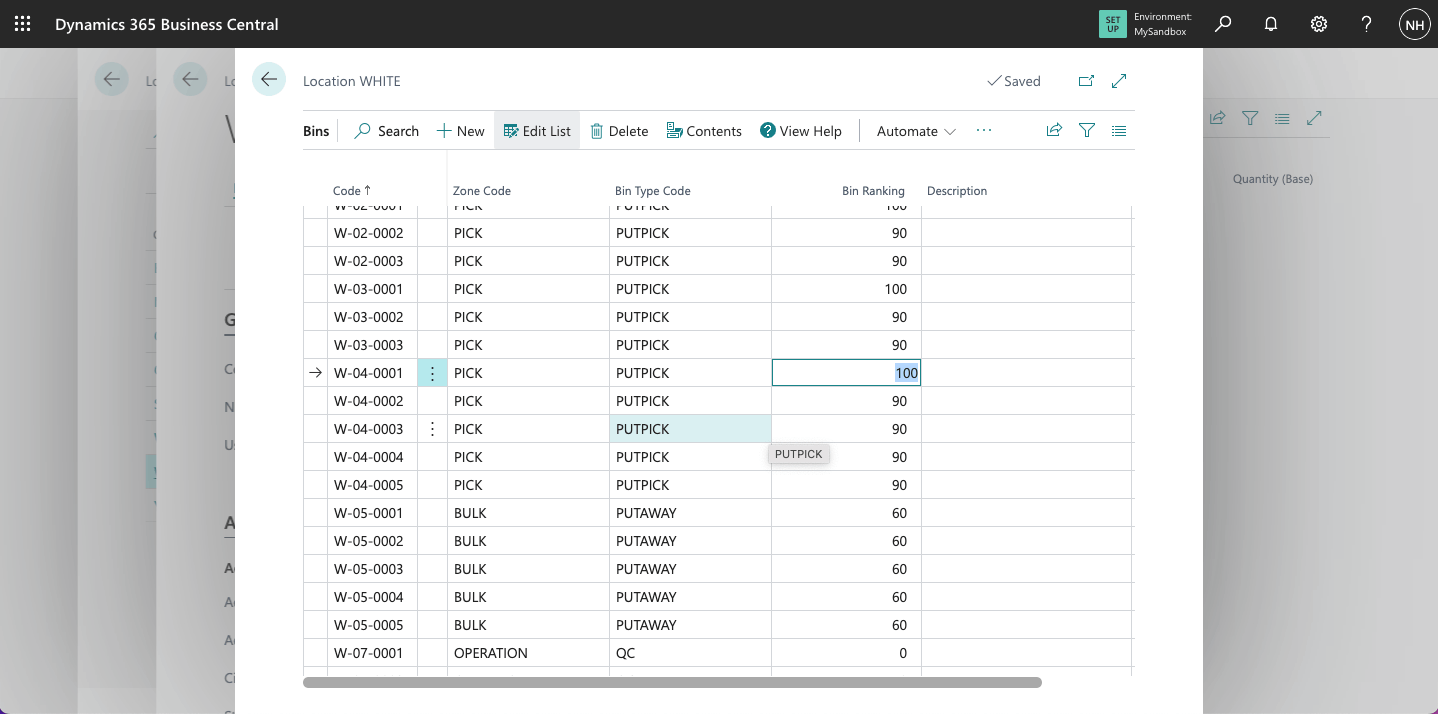Image resolution: width=1438 pixels, height=714 pixels.
Task: Create a New bin
Action: 460,131
